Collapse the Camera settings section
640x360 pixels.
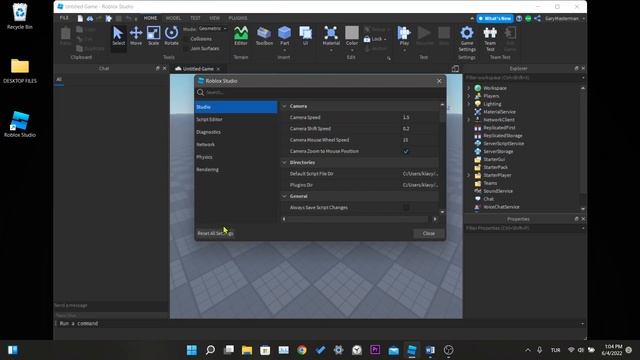(284, 106)
